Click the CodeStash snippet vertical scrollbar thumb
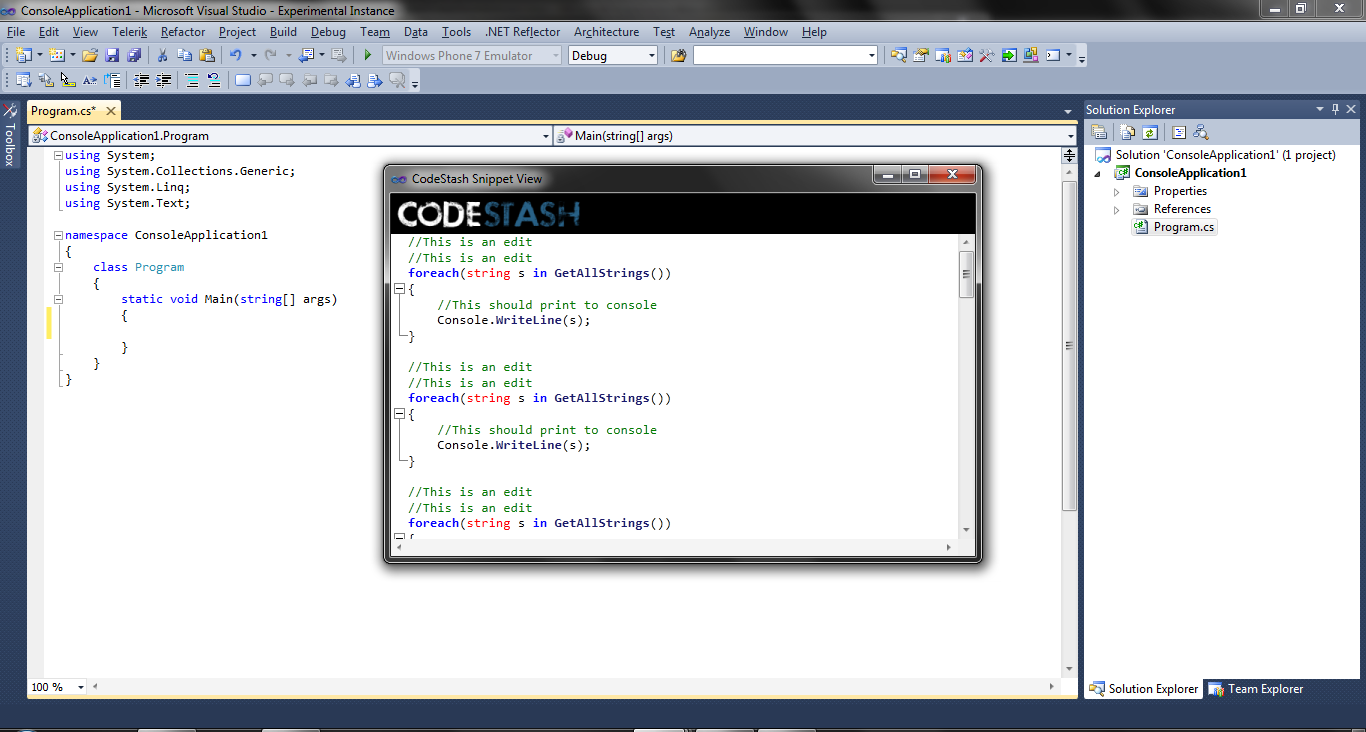1366x732 pixels. tap(966, 275)
